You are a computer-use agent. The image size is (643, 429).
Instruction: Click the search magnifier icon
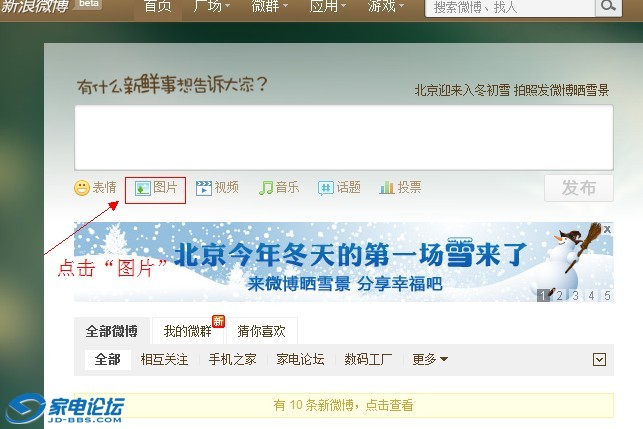pyautogui.click(x=608, y=7)
